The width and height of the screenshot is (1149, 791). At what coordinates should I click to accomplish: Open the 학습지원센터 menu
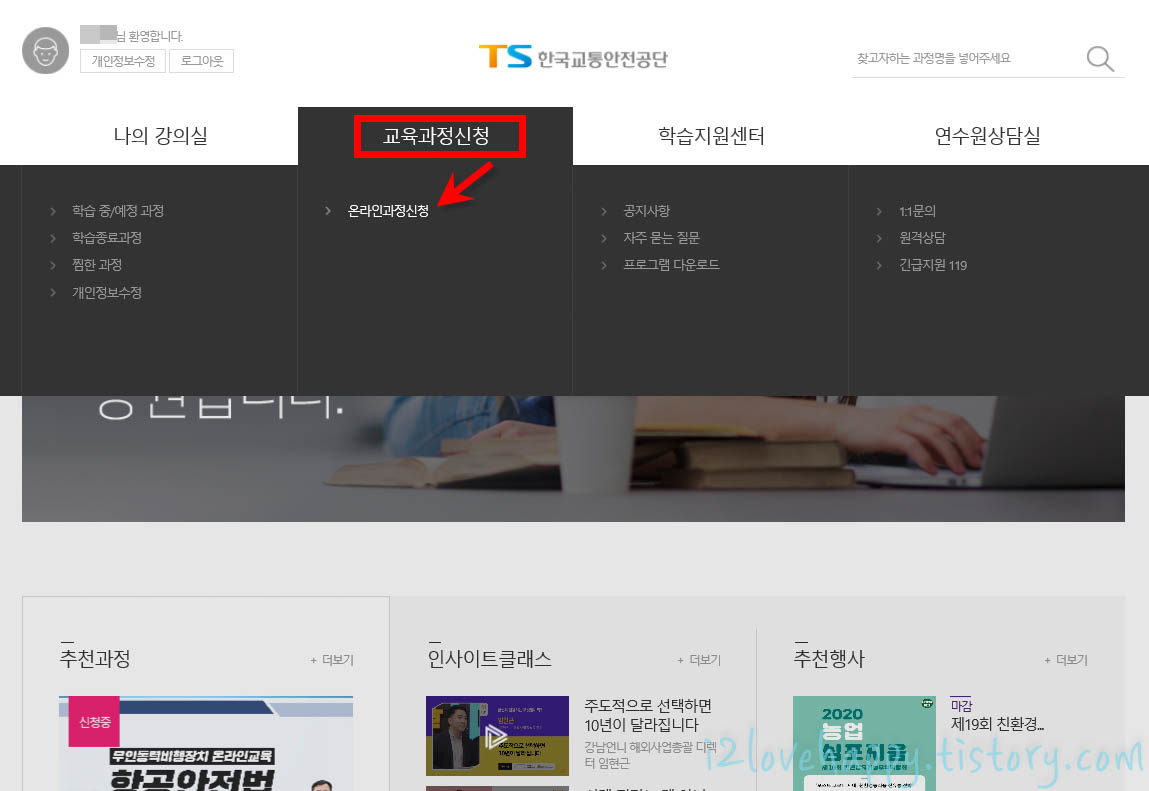pos(711,136)
